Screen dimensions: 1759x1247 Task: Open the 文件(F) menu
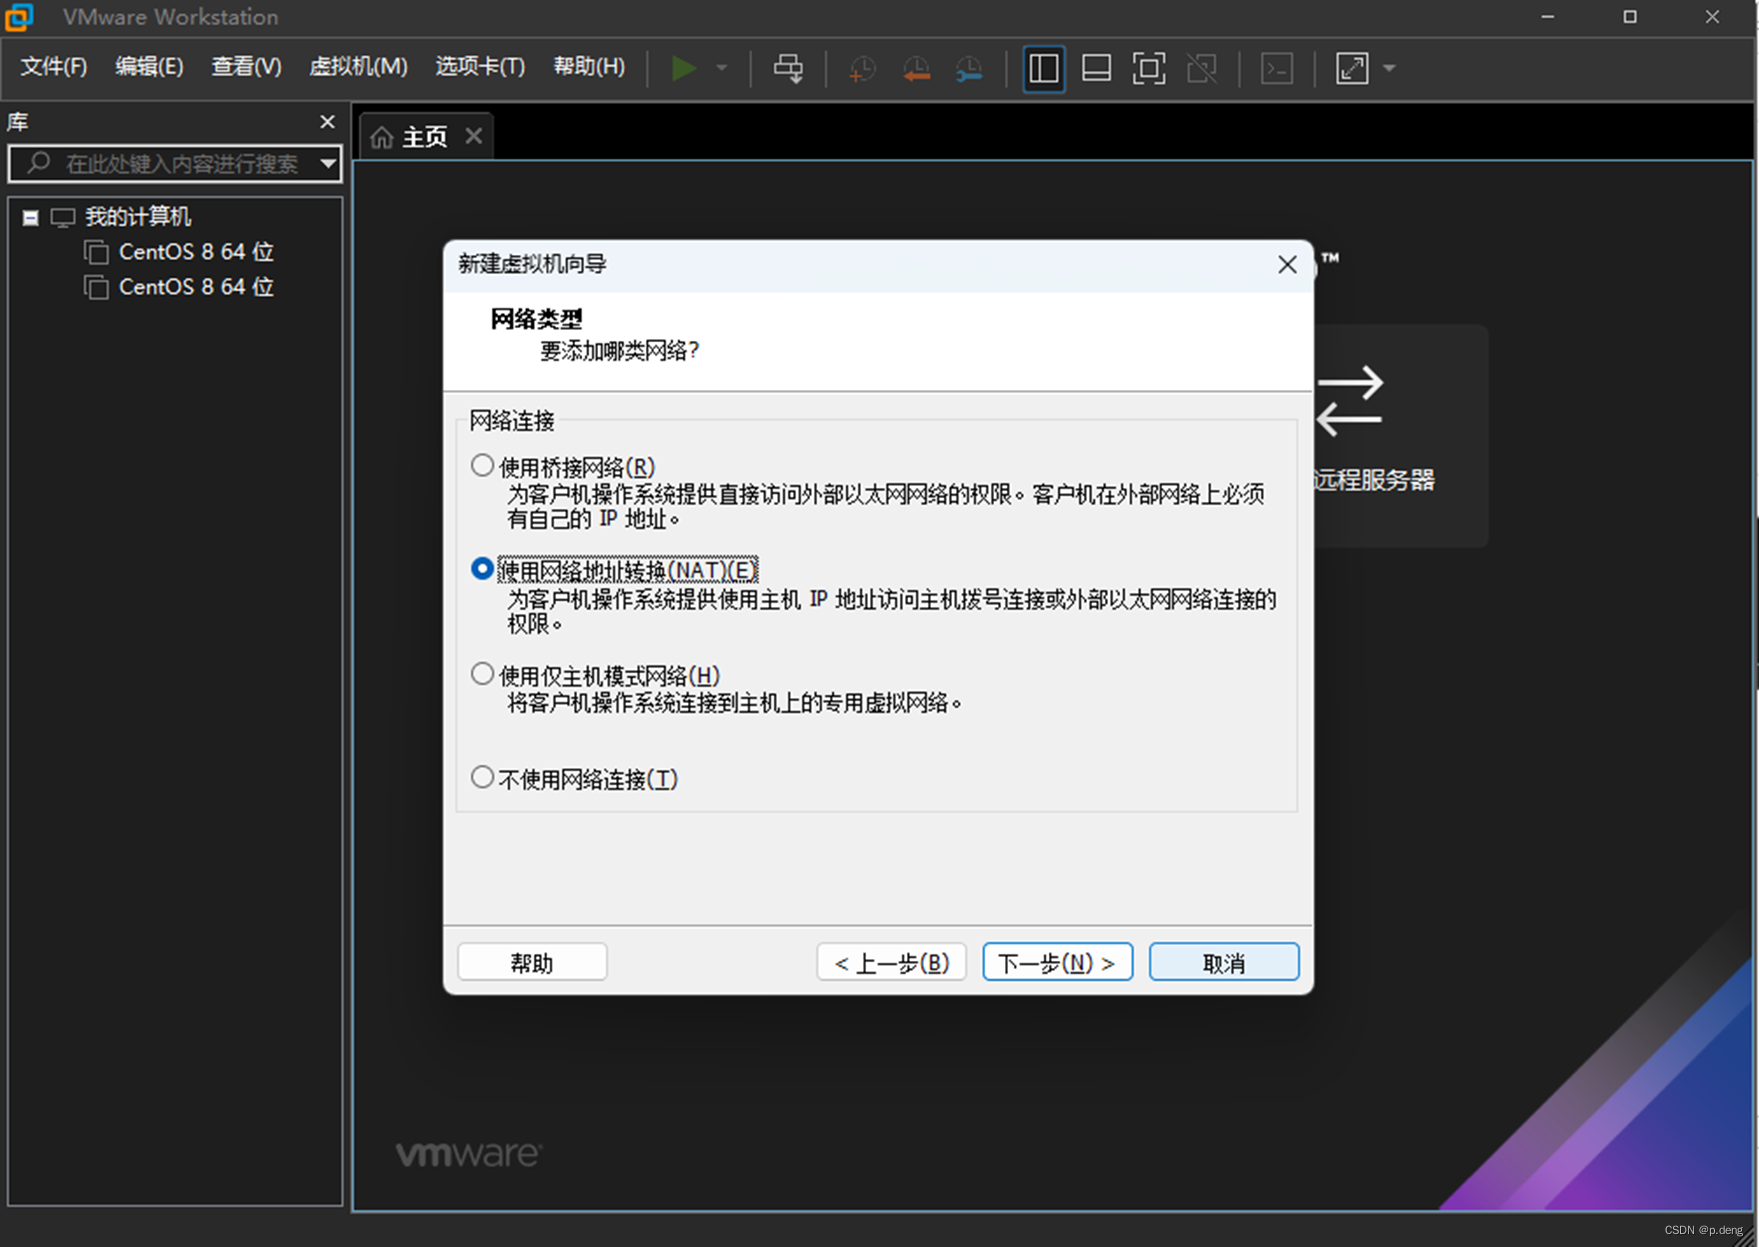(x=54, y=67)
